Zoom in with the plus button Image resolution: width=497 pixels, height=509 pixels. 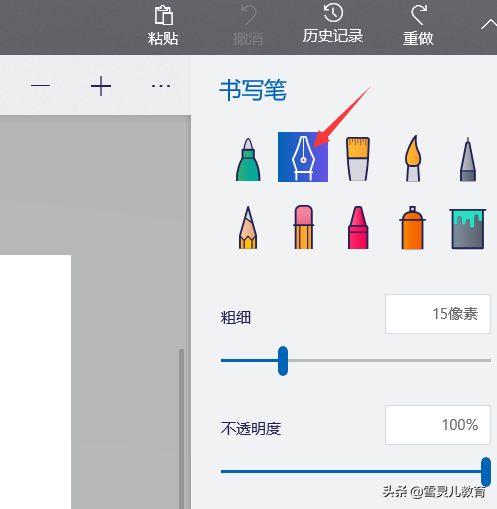[x=101, y=86]
